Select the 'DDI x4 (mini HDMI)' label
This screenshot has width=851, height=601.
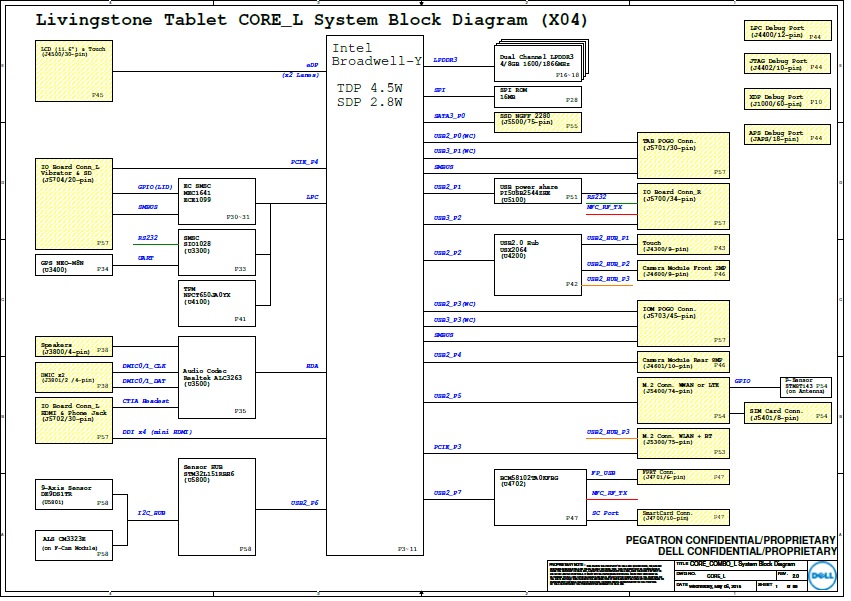pyautogui.click(x=157, y=432)
